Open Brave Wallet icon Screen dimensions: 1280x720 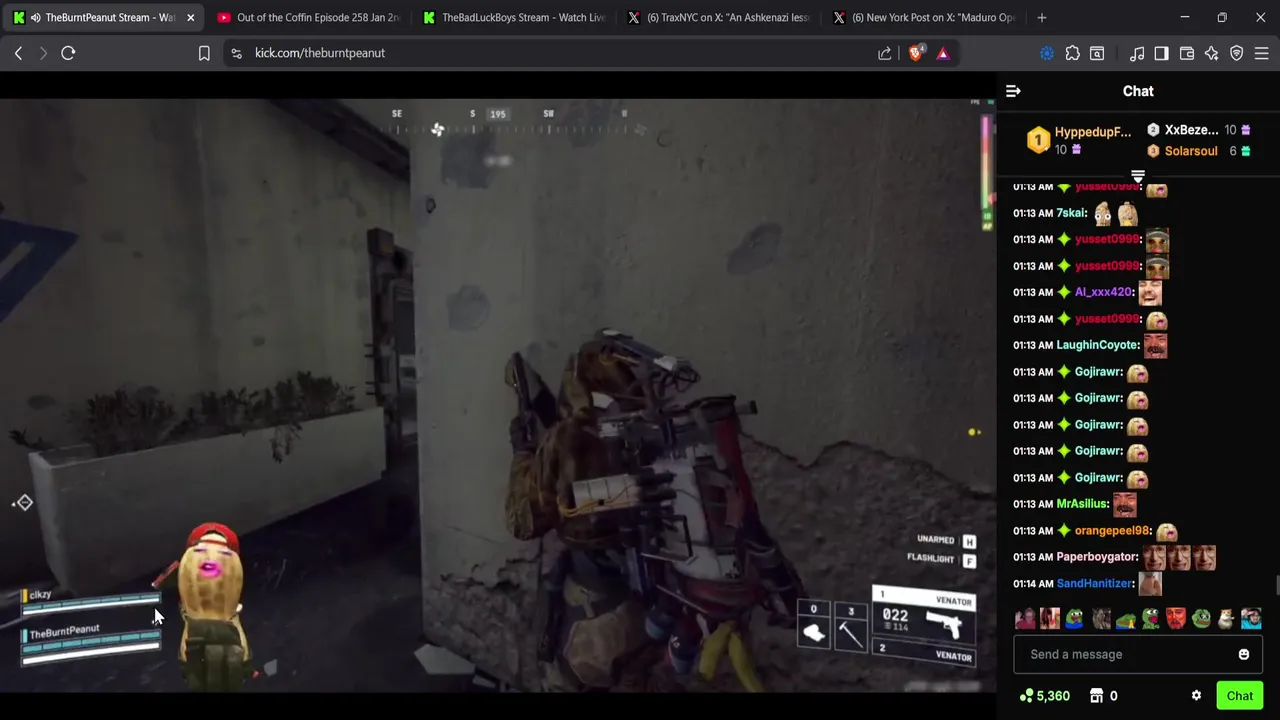tap(1187, 53)
